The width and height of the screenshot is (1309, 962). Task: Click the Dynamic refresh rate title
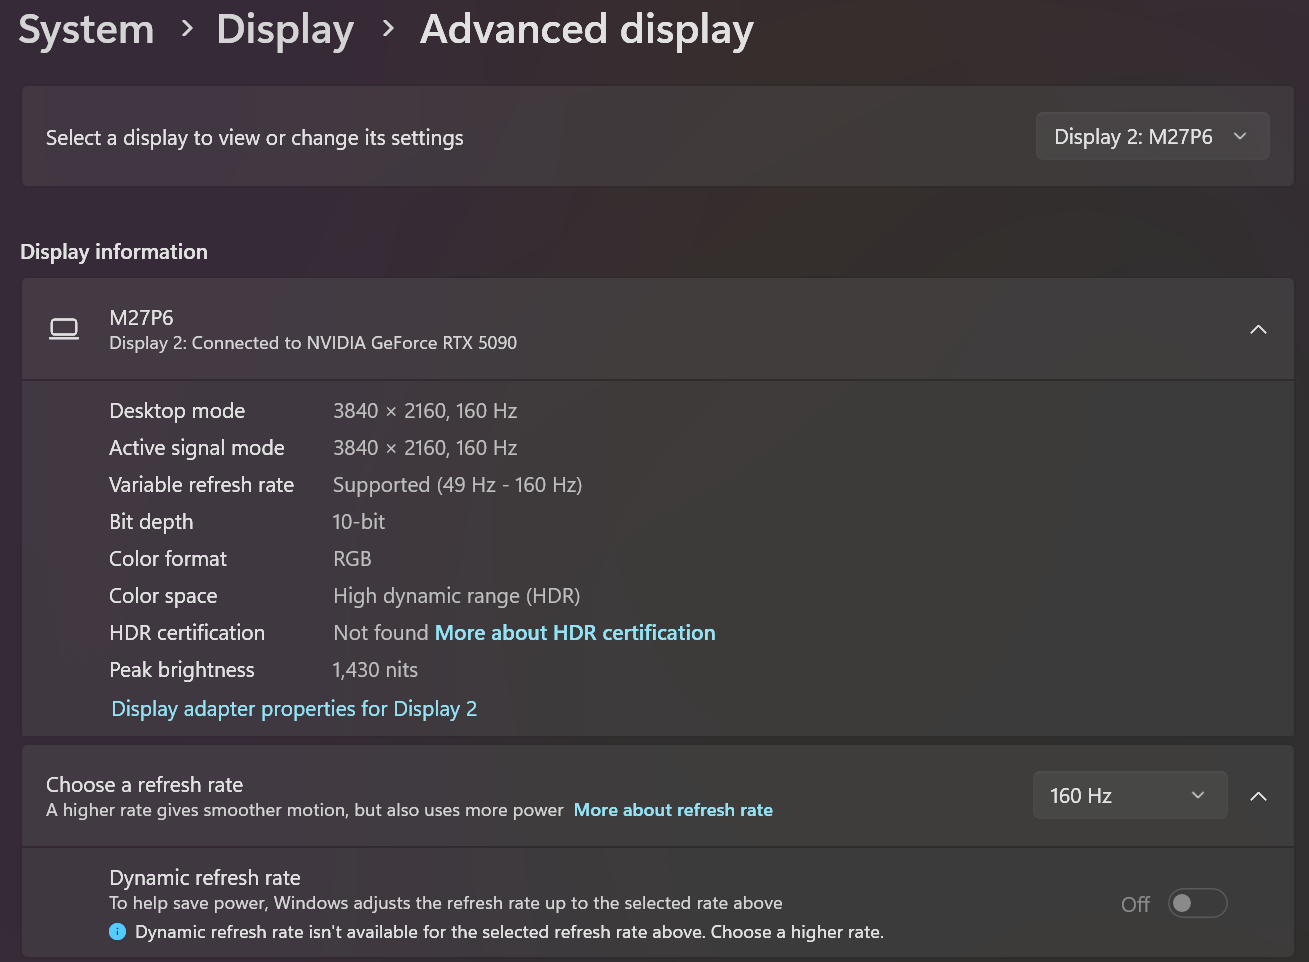pos(205,878)
